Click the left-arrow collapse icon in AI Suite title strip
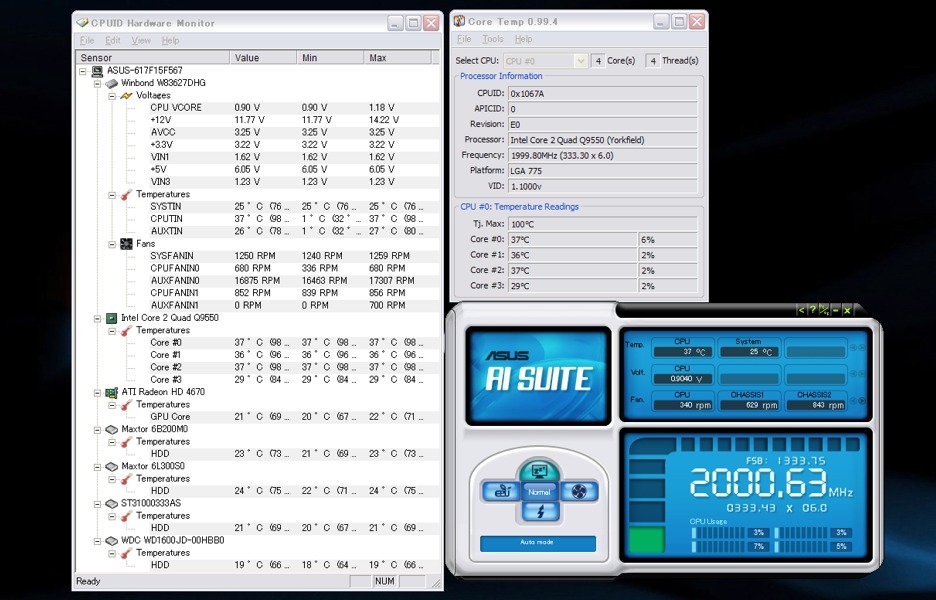 tap(801, 310)
